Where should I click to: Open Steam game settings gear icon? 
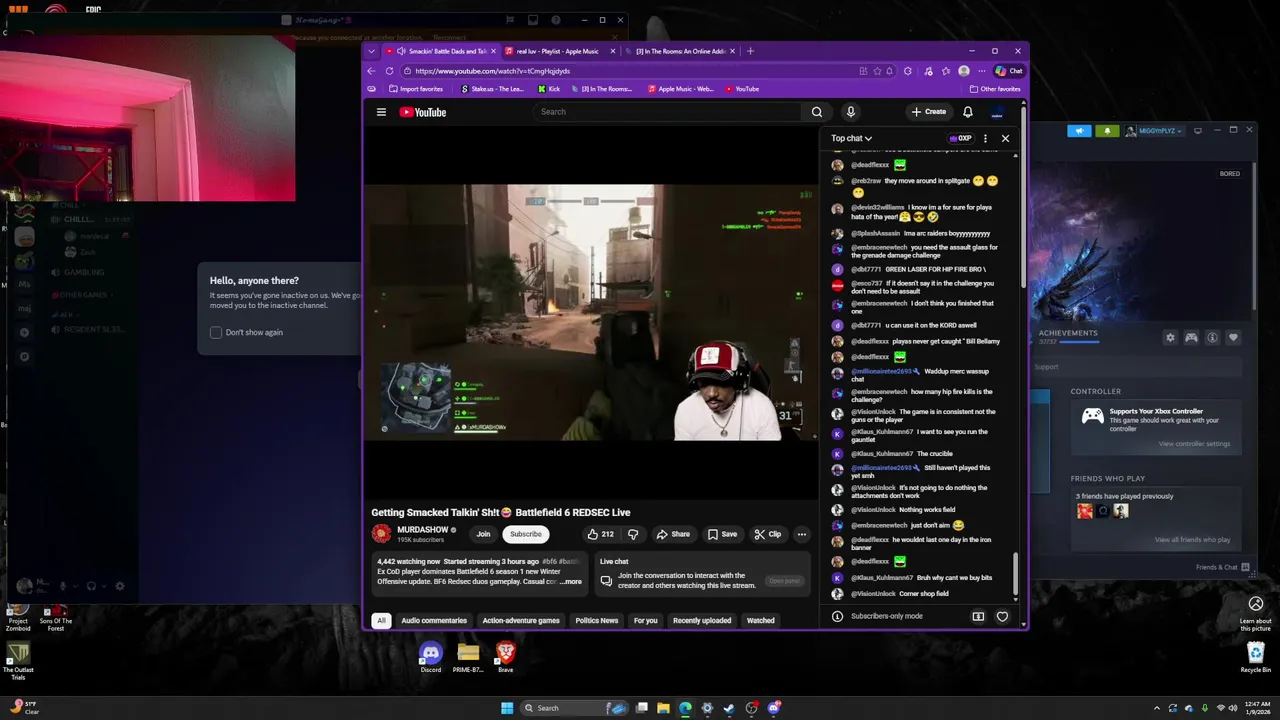click(x=1170, y=338)
